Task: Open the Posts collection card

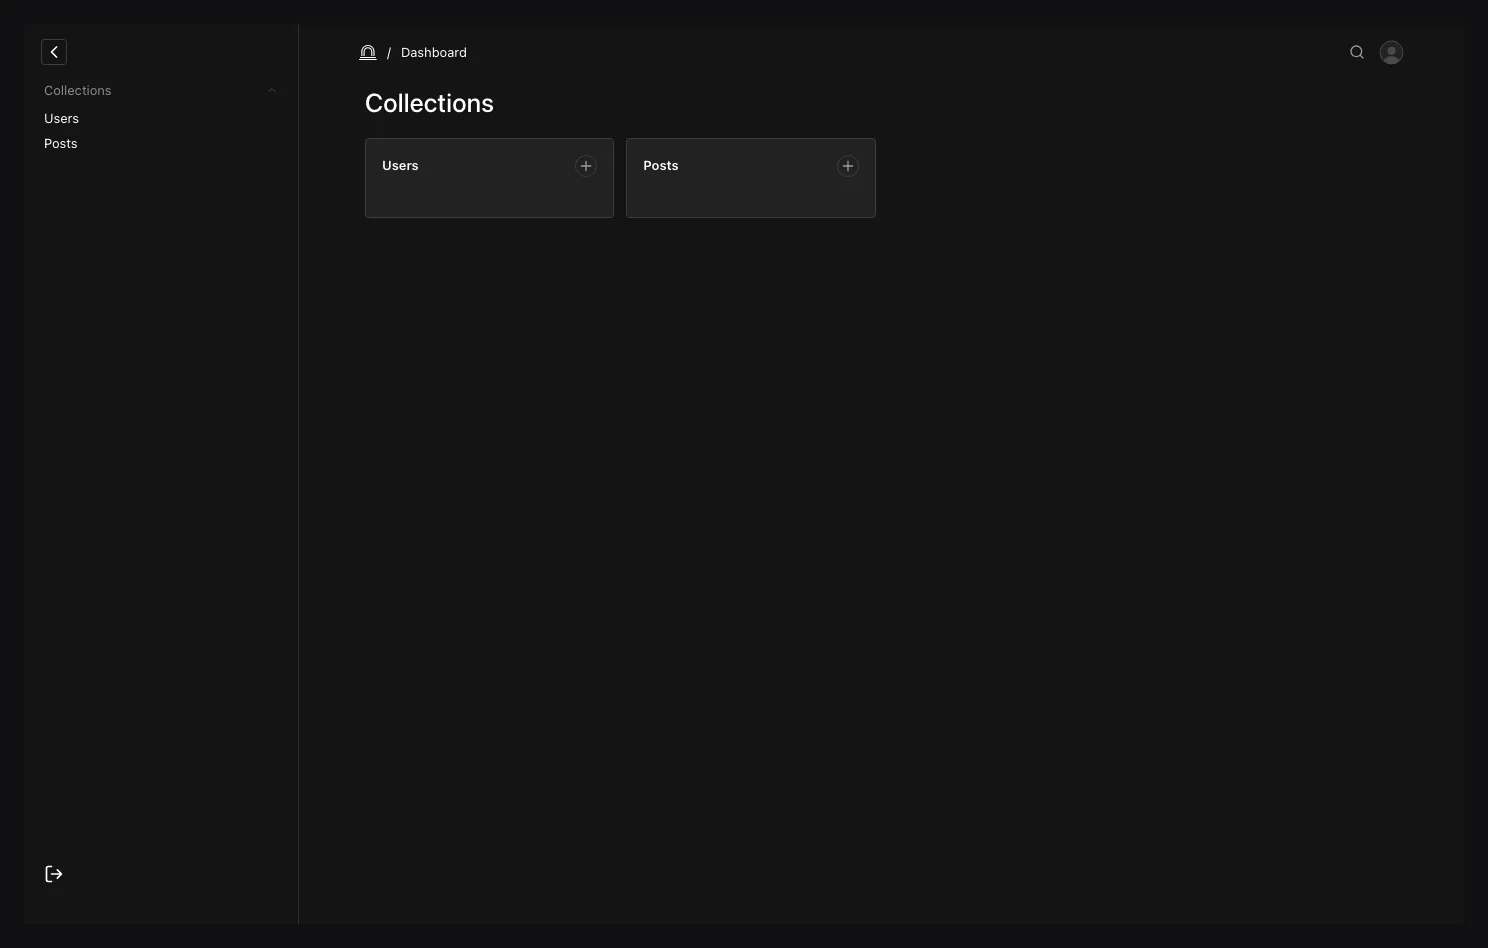Action: tap(751, 178)
